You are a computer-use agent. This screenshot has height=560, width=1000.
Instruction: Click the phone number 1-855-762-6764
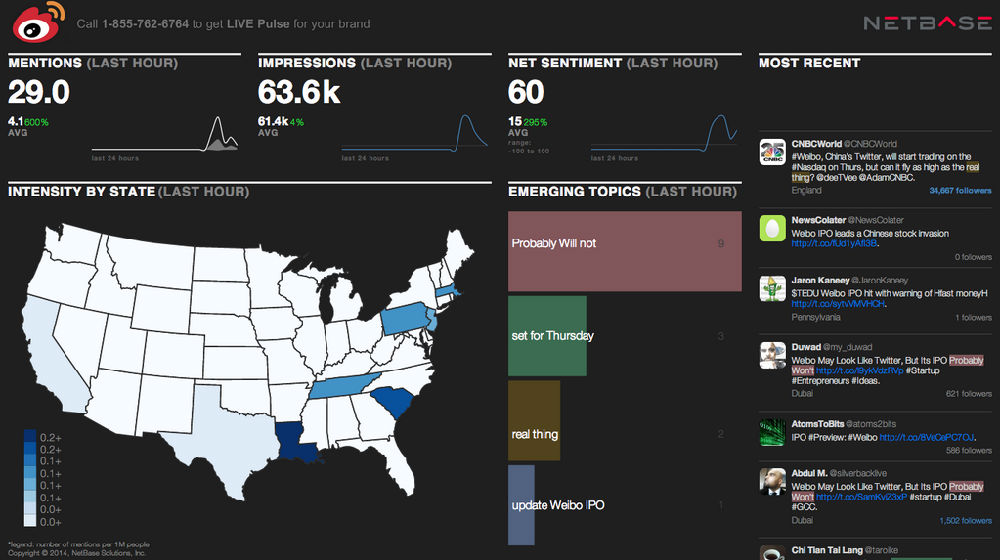pos(146,24)
